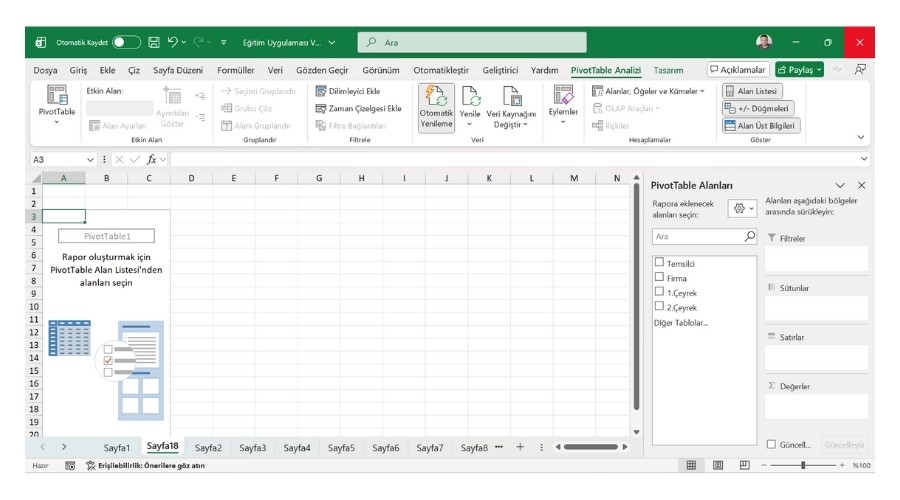Switch to the Ekle tab

107,70
